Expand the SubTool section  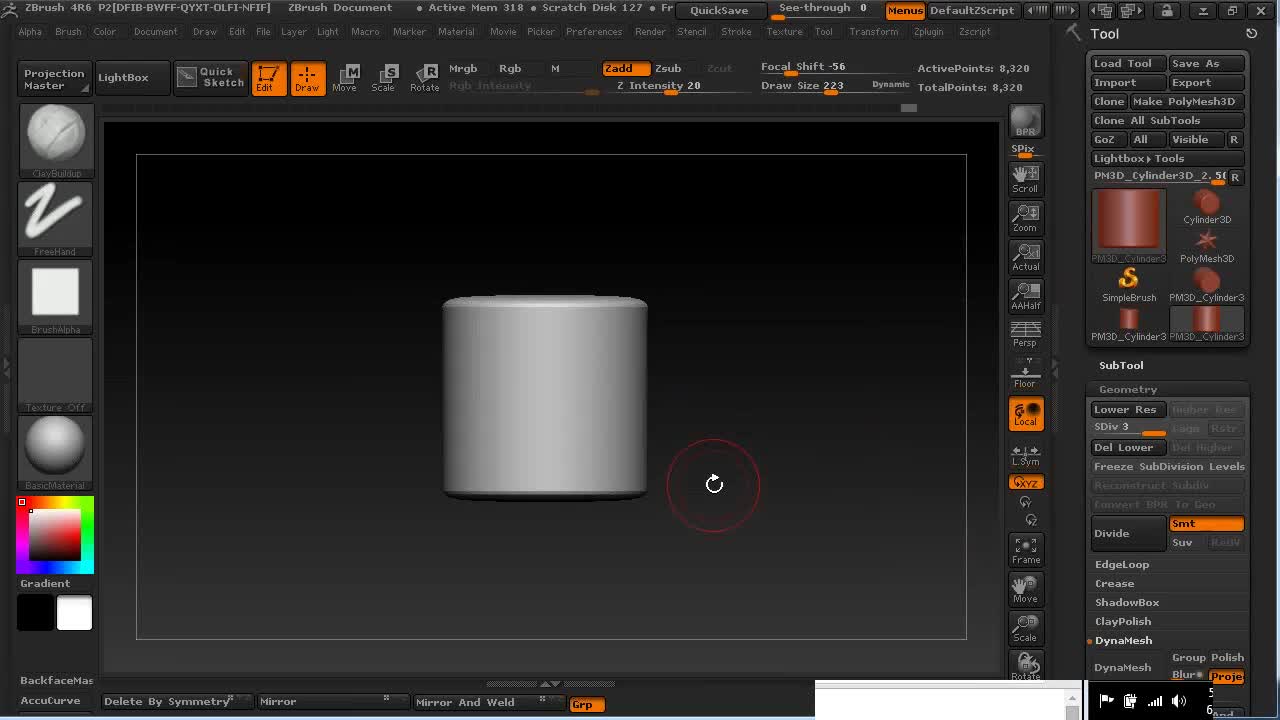1121,365
